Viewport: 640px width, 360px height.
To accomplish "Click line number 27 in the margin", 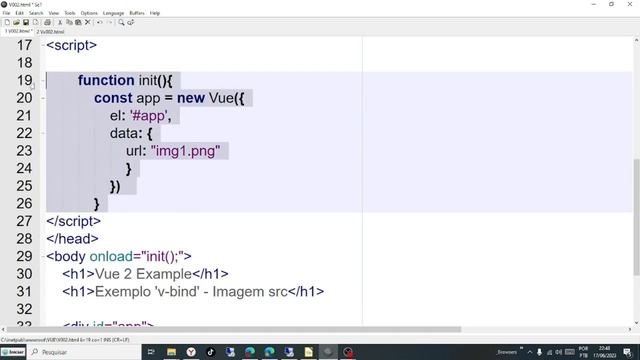I will point(24,221).
